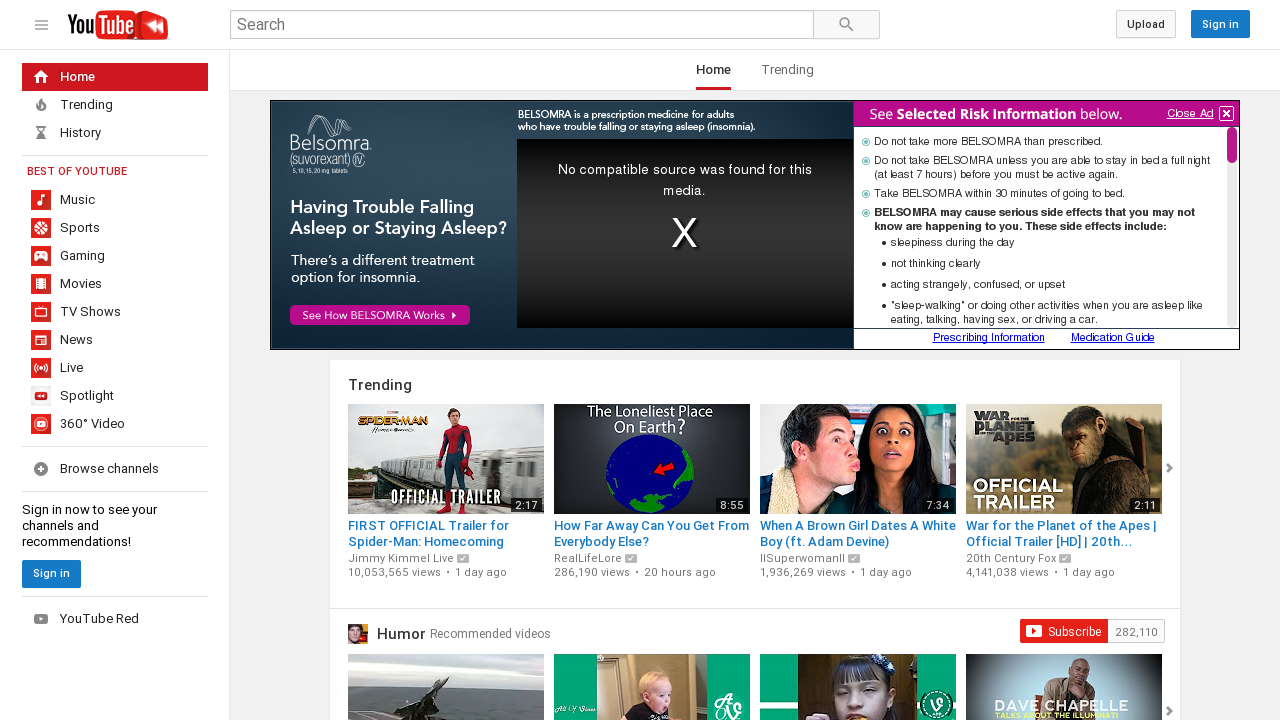Click the Trending section heading
Viewport: 1280px width, 720px height.
[x=380, y=385]
